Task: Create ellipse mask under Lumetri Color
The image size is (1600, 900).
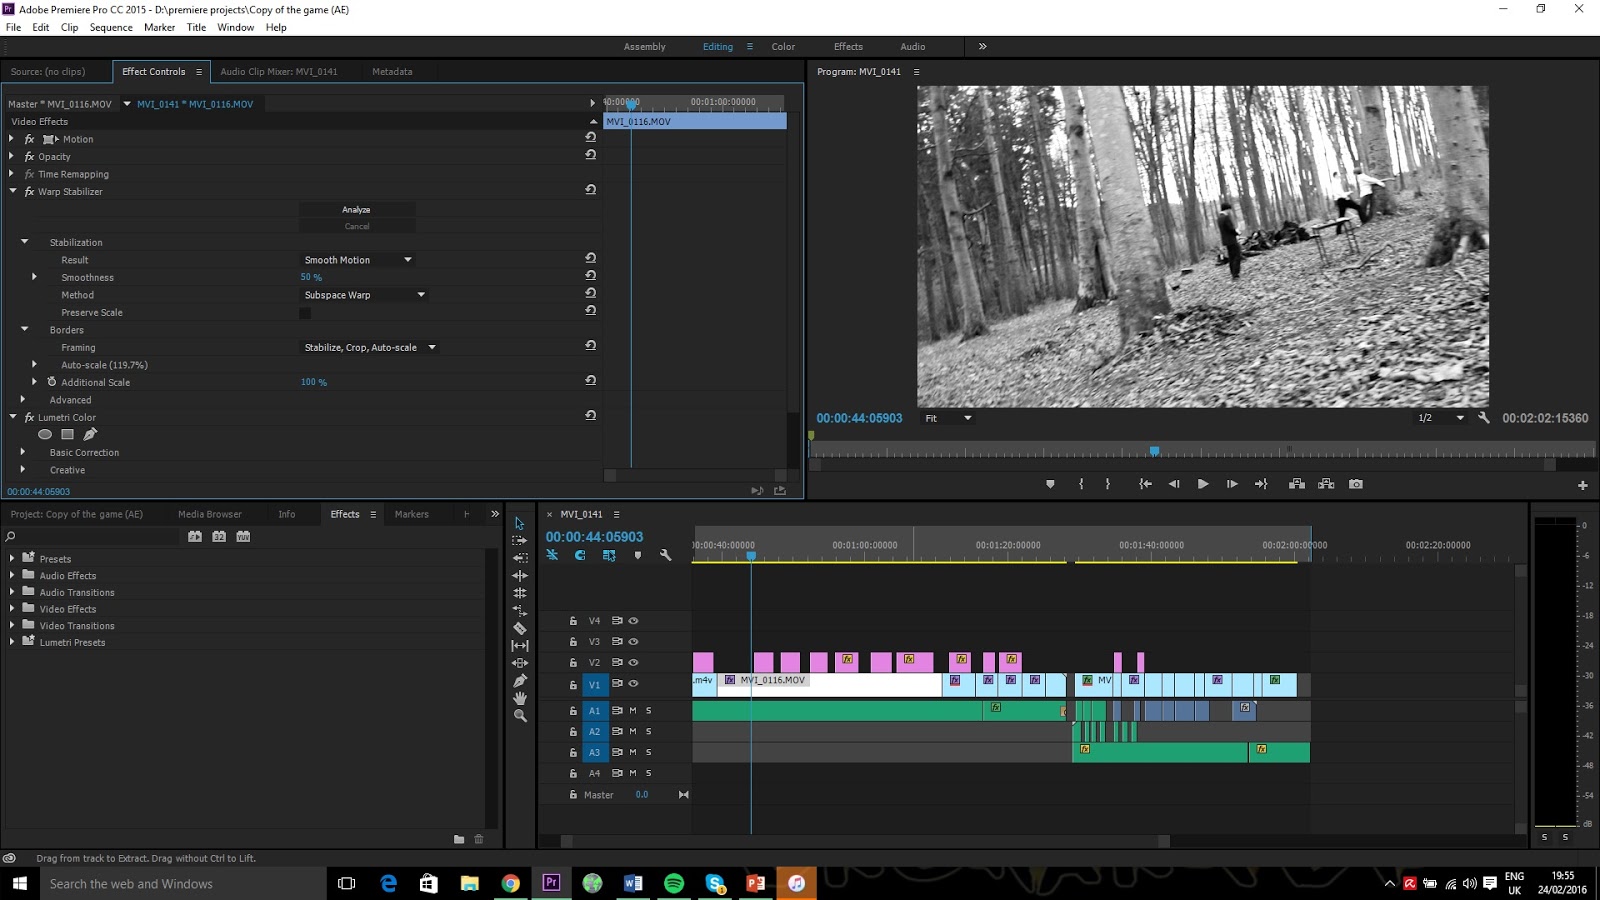Action: click(x=45, y=435)
